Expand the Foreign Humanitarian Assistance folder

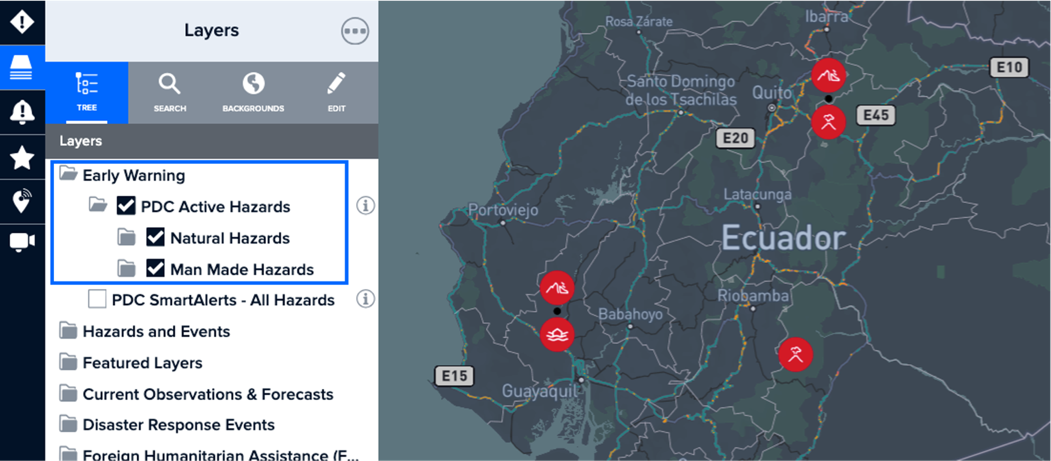click(x=68, y=454)
